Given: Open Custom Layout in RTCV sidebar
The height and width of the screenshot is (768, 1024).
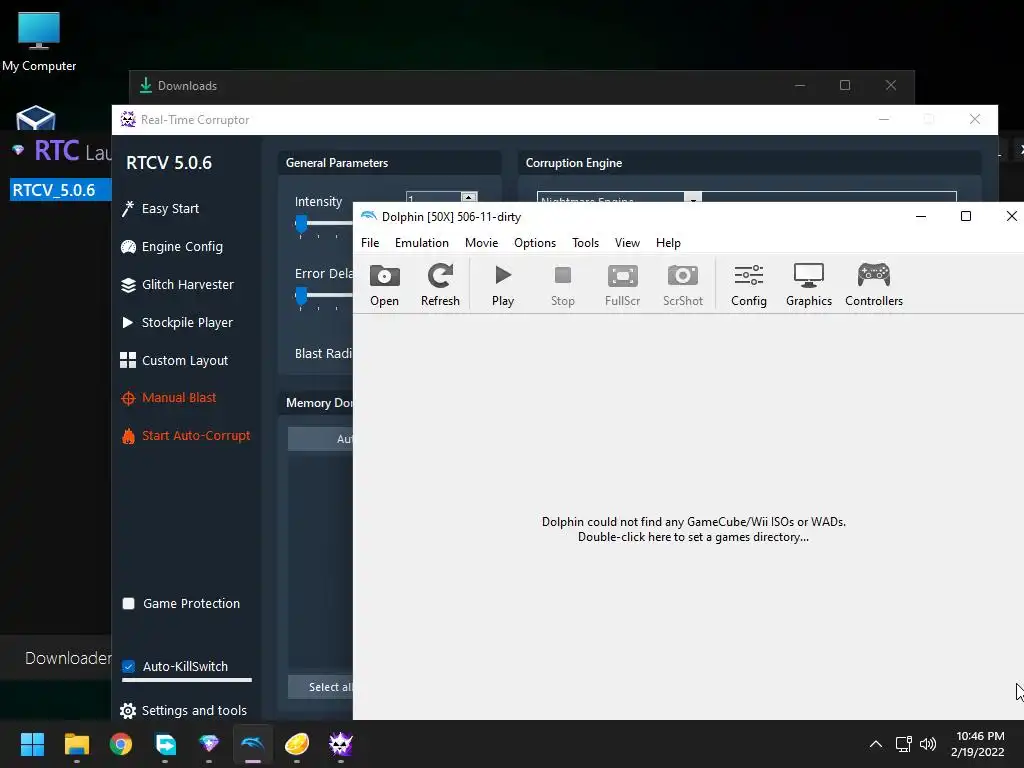Looking at the screenshot, I should [174, 360].
